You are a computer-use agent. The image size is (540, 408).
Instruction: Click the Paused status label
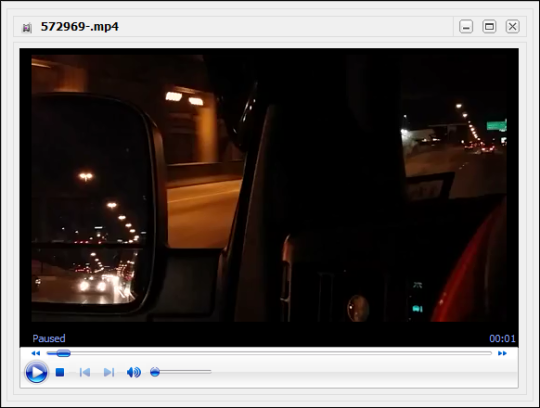pos(49,338)
